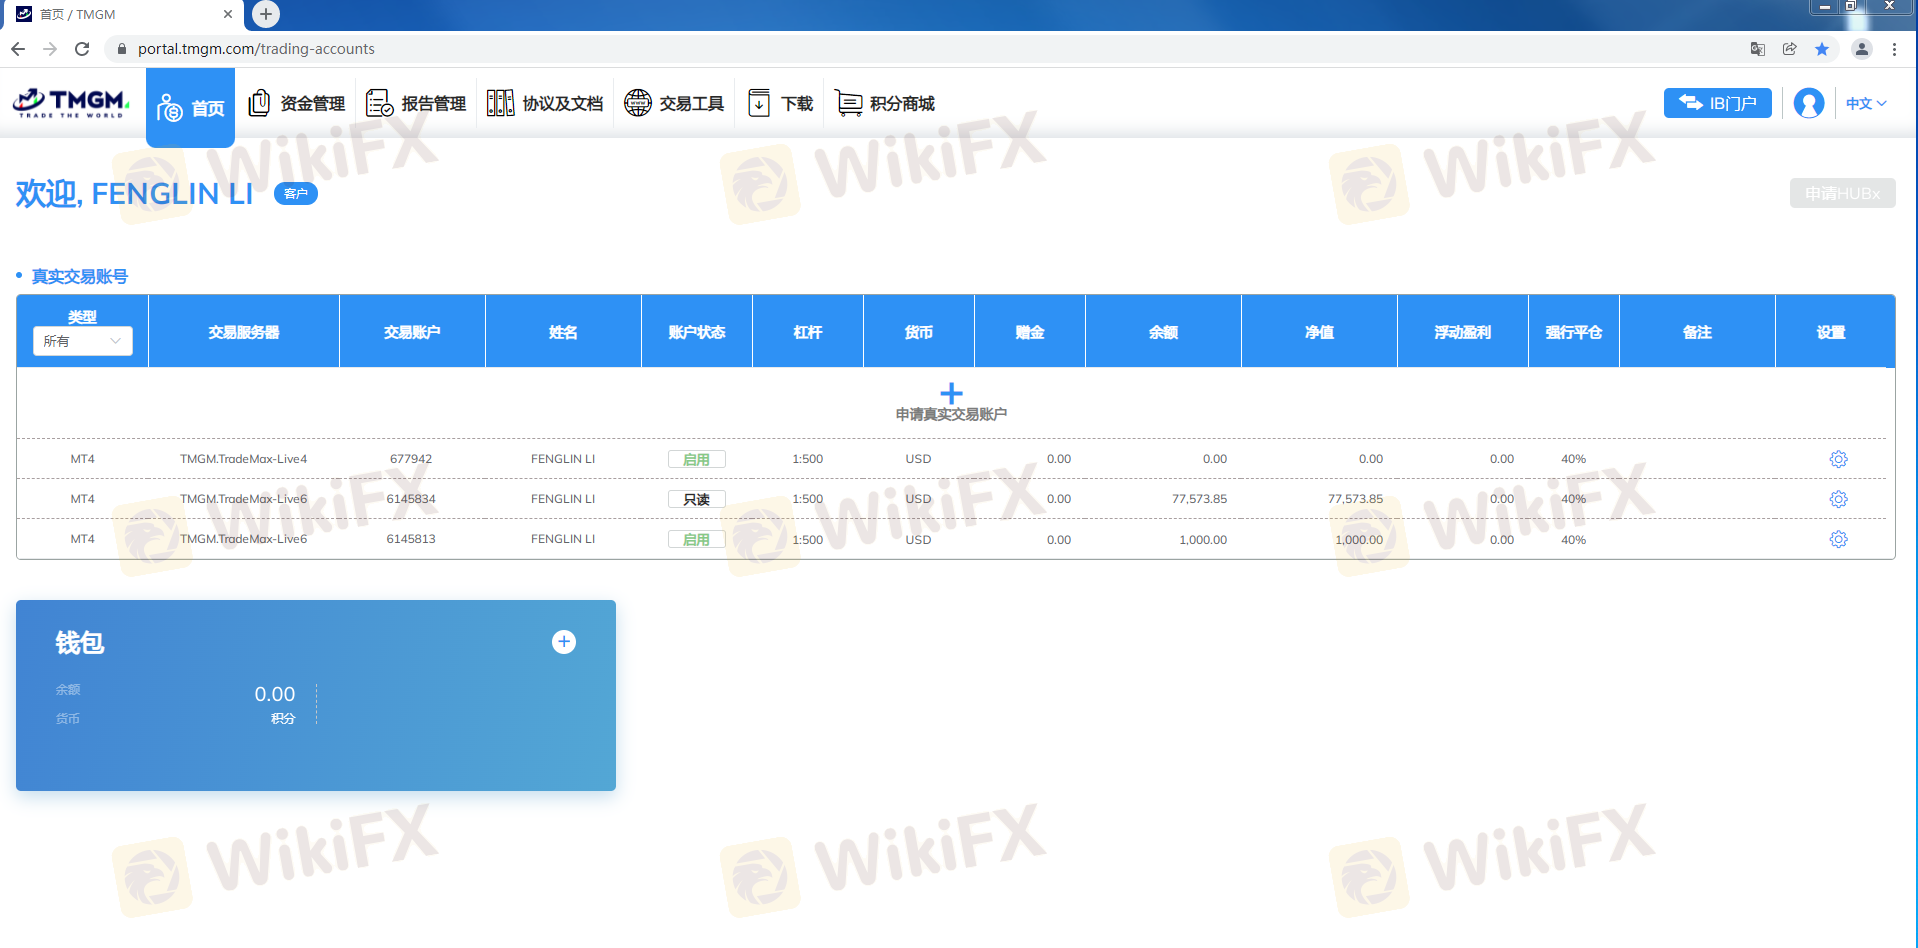Click the 浮动盈利 column header
Image resolution: width=1918 pixels, height=948 pixels.
click(x=1462, y=332)
